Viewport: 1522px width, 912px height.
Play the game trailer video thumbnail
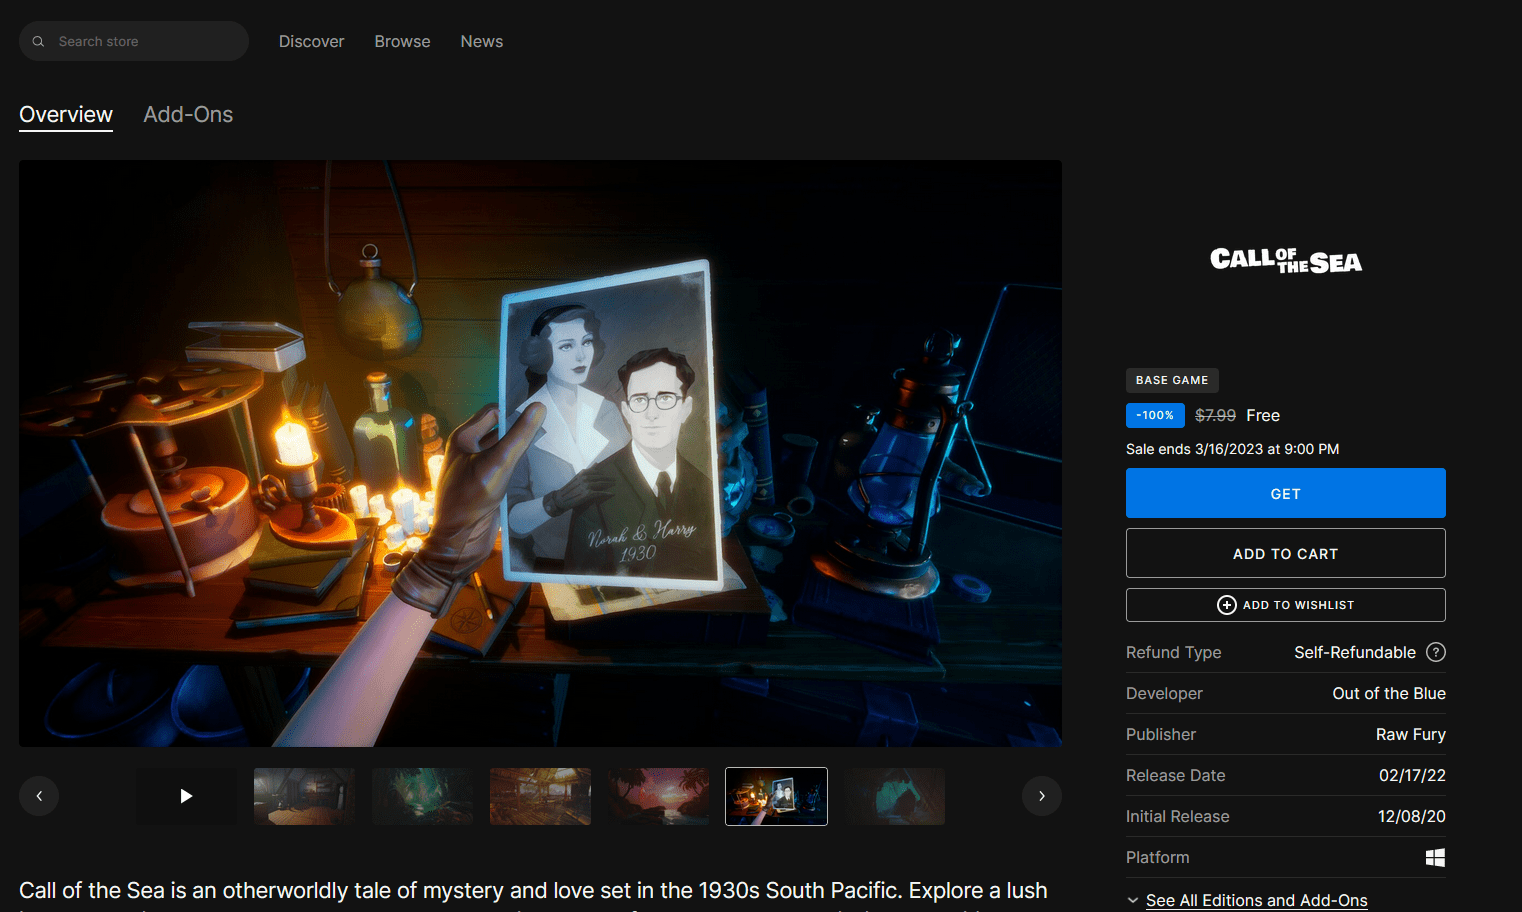tap(186, 796)
